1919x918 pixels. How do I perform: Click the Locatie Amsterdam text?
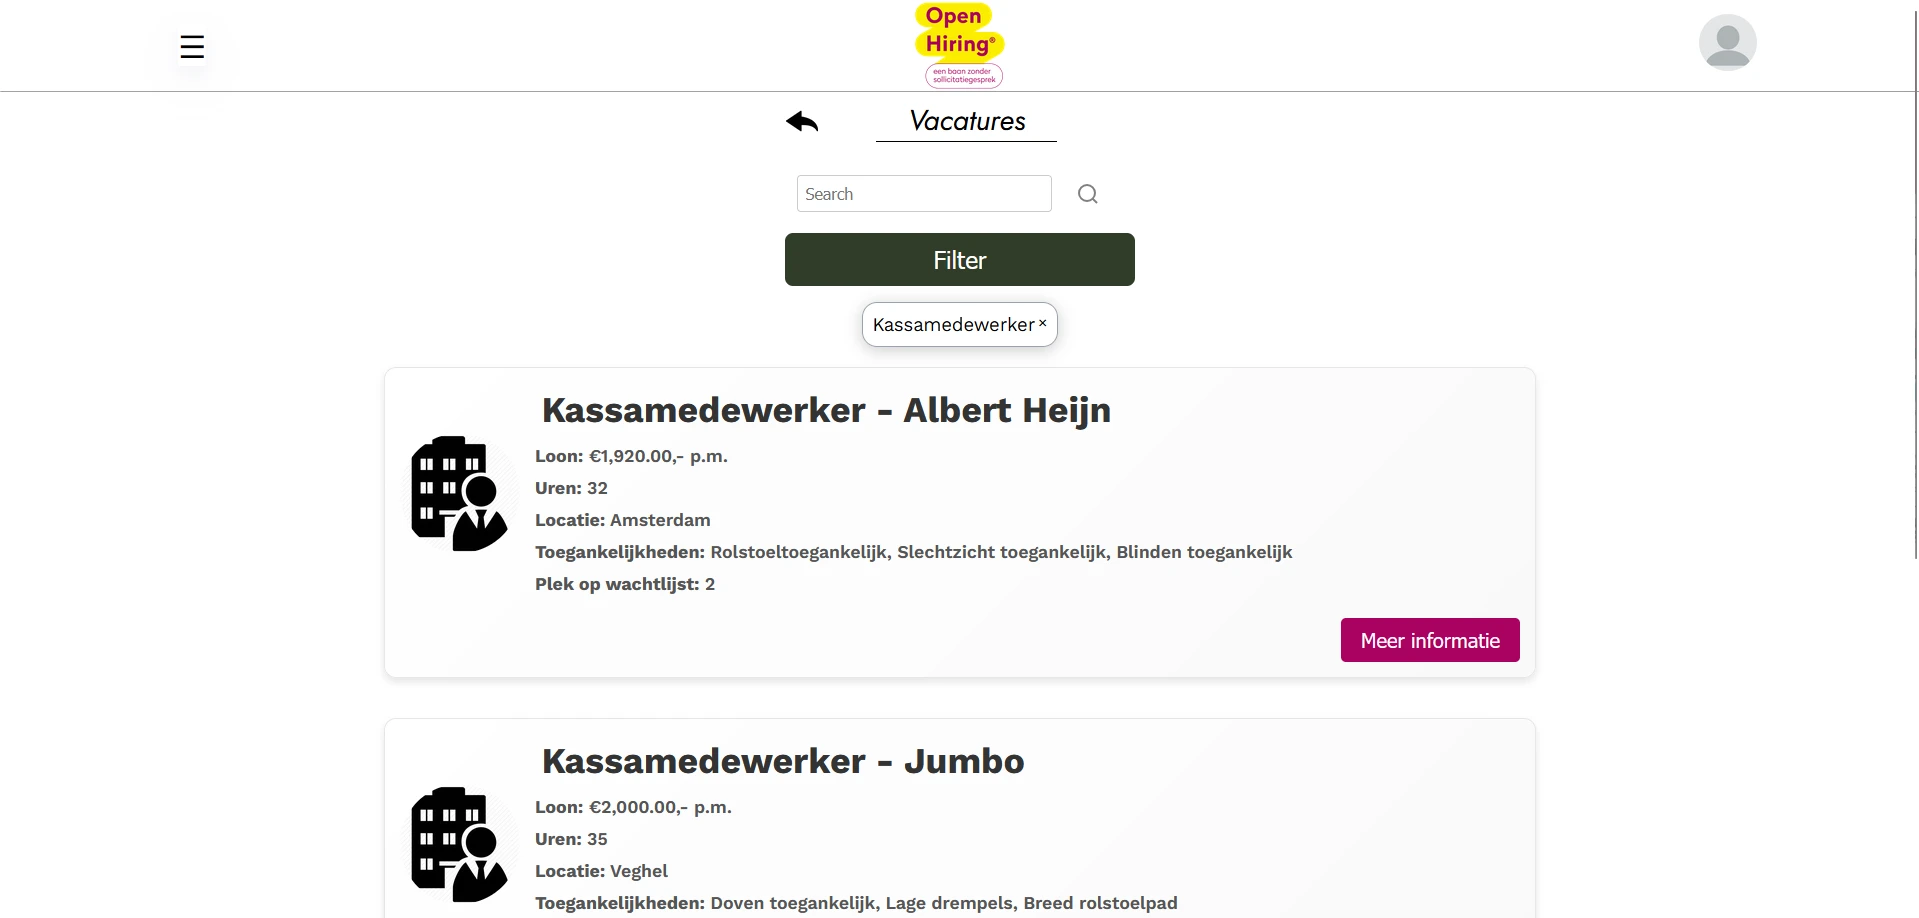click(x=622, y=520)
